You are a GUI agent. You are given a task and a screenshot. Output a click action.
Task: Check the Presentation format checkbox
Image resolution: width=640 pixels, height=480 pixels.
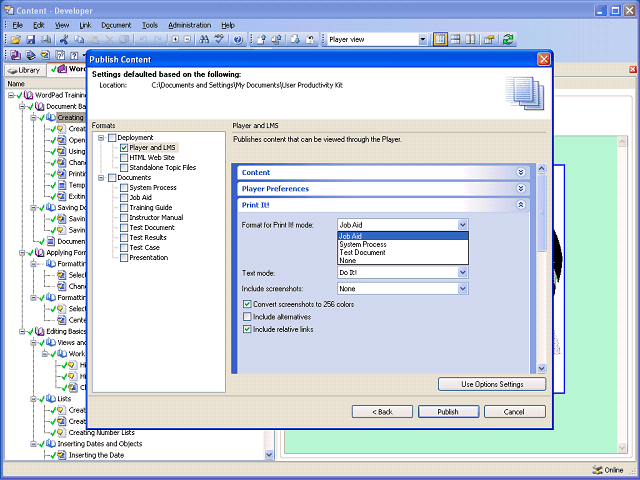(x=124, y=258)
